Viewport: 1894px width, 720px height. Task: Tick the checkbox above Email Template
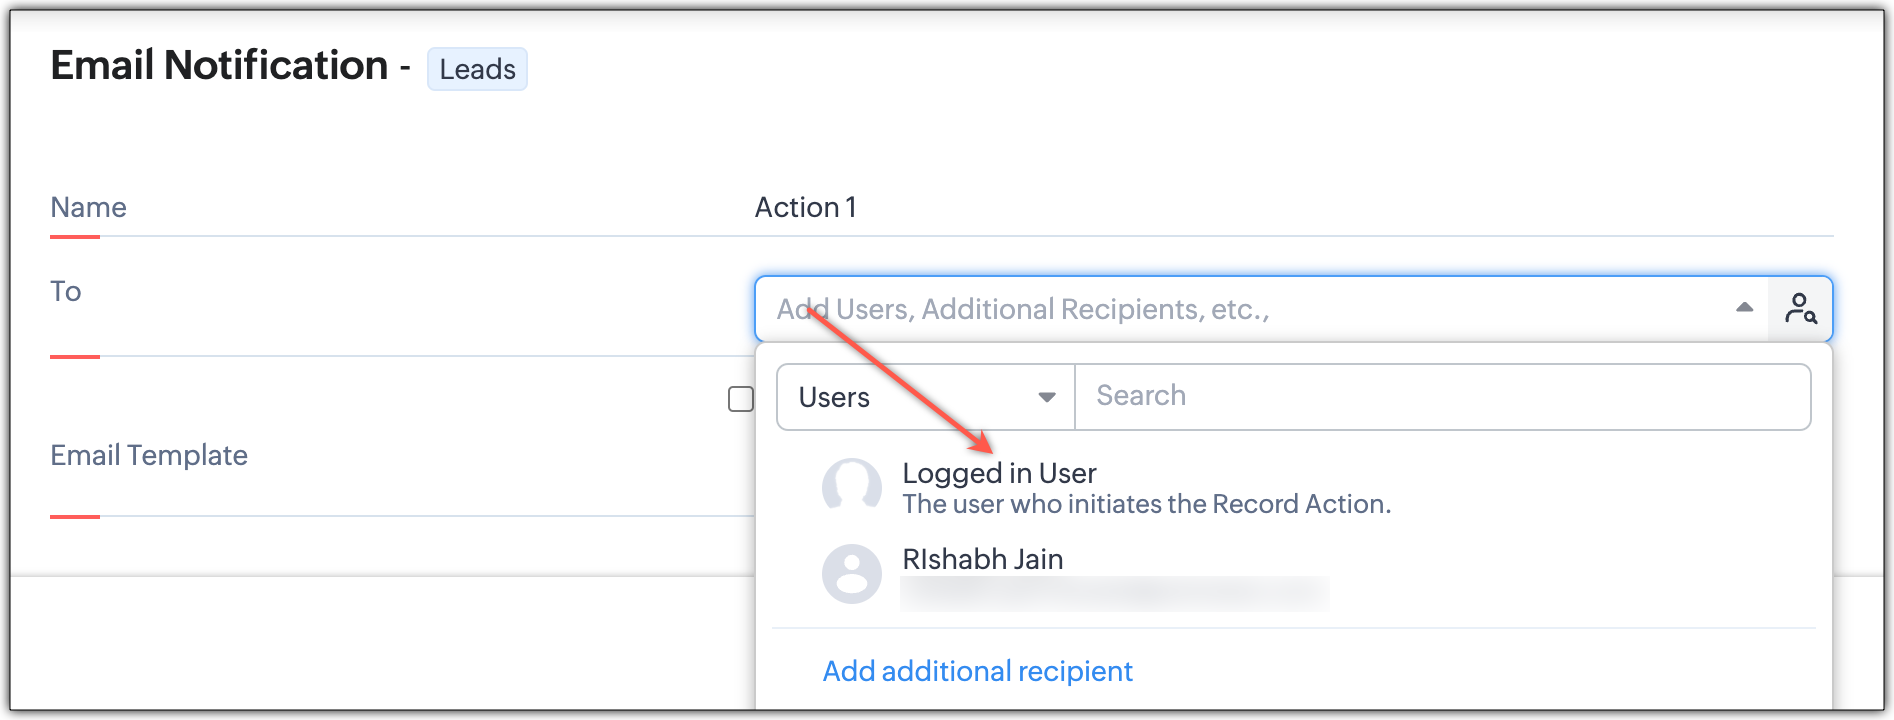(x=741, y=399)
